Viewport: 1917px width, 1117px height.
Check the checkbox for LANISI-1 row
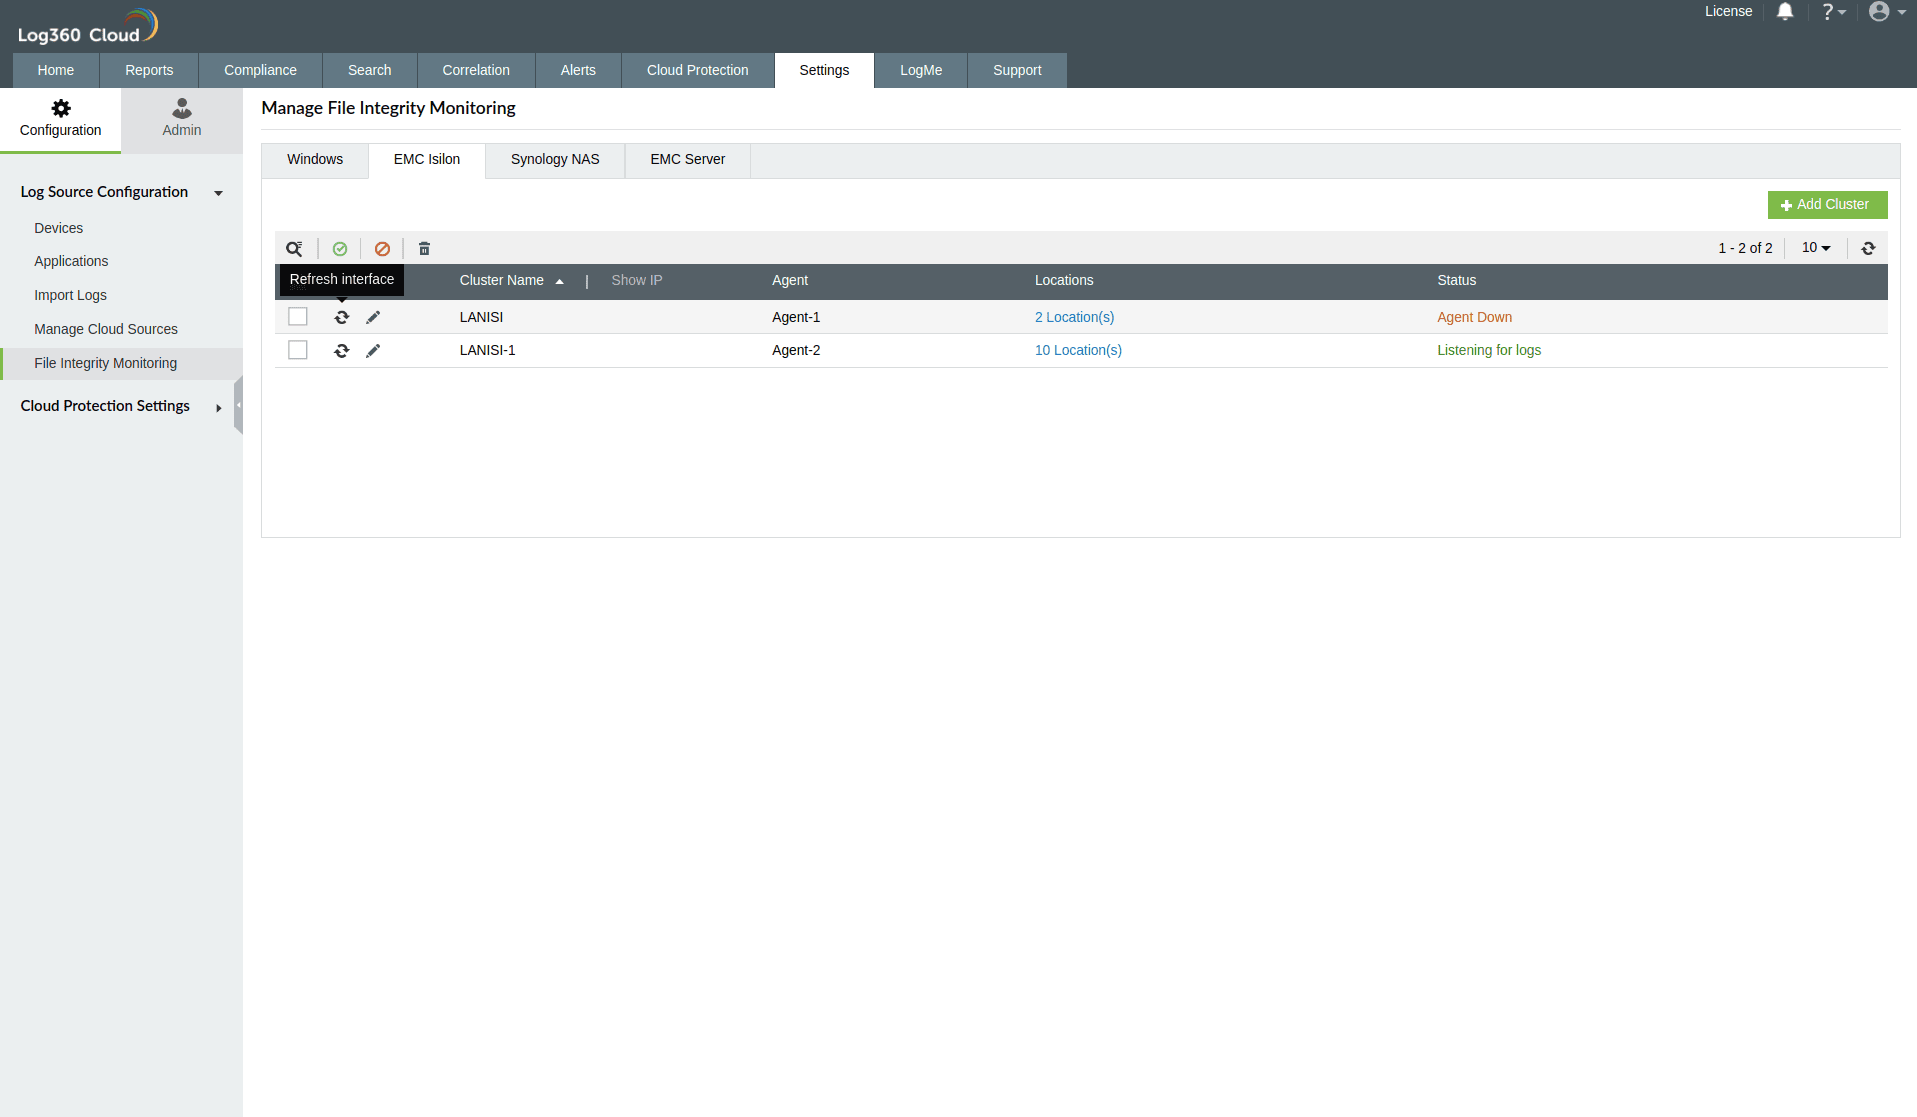(x=297, y=350)
